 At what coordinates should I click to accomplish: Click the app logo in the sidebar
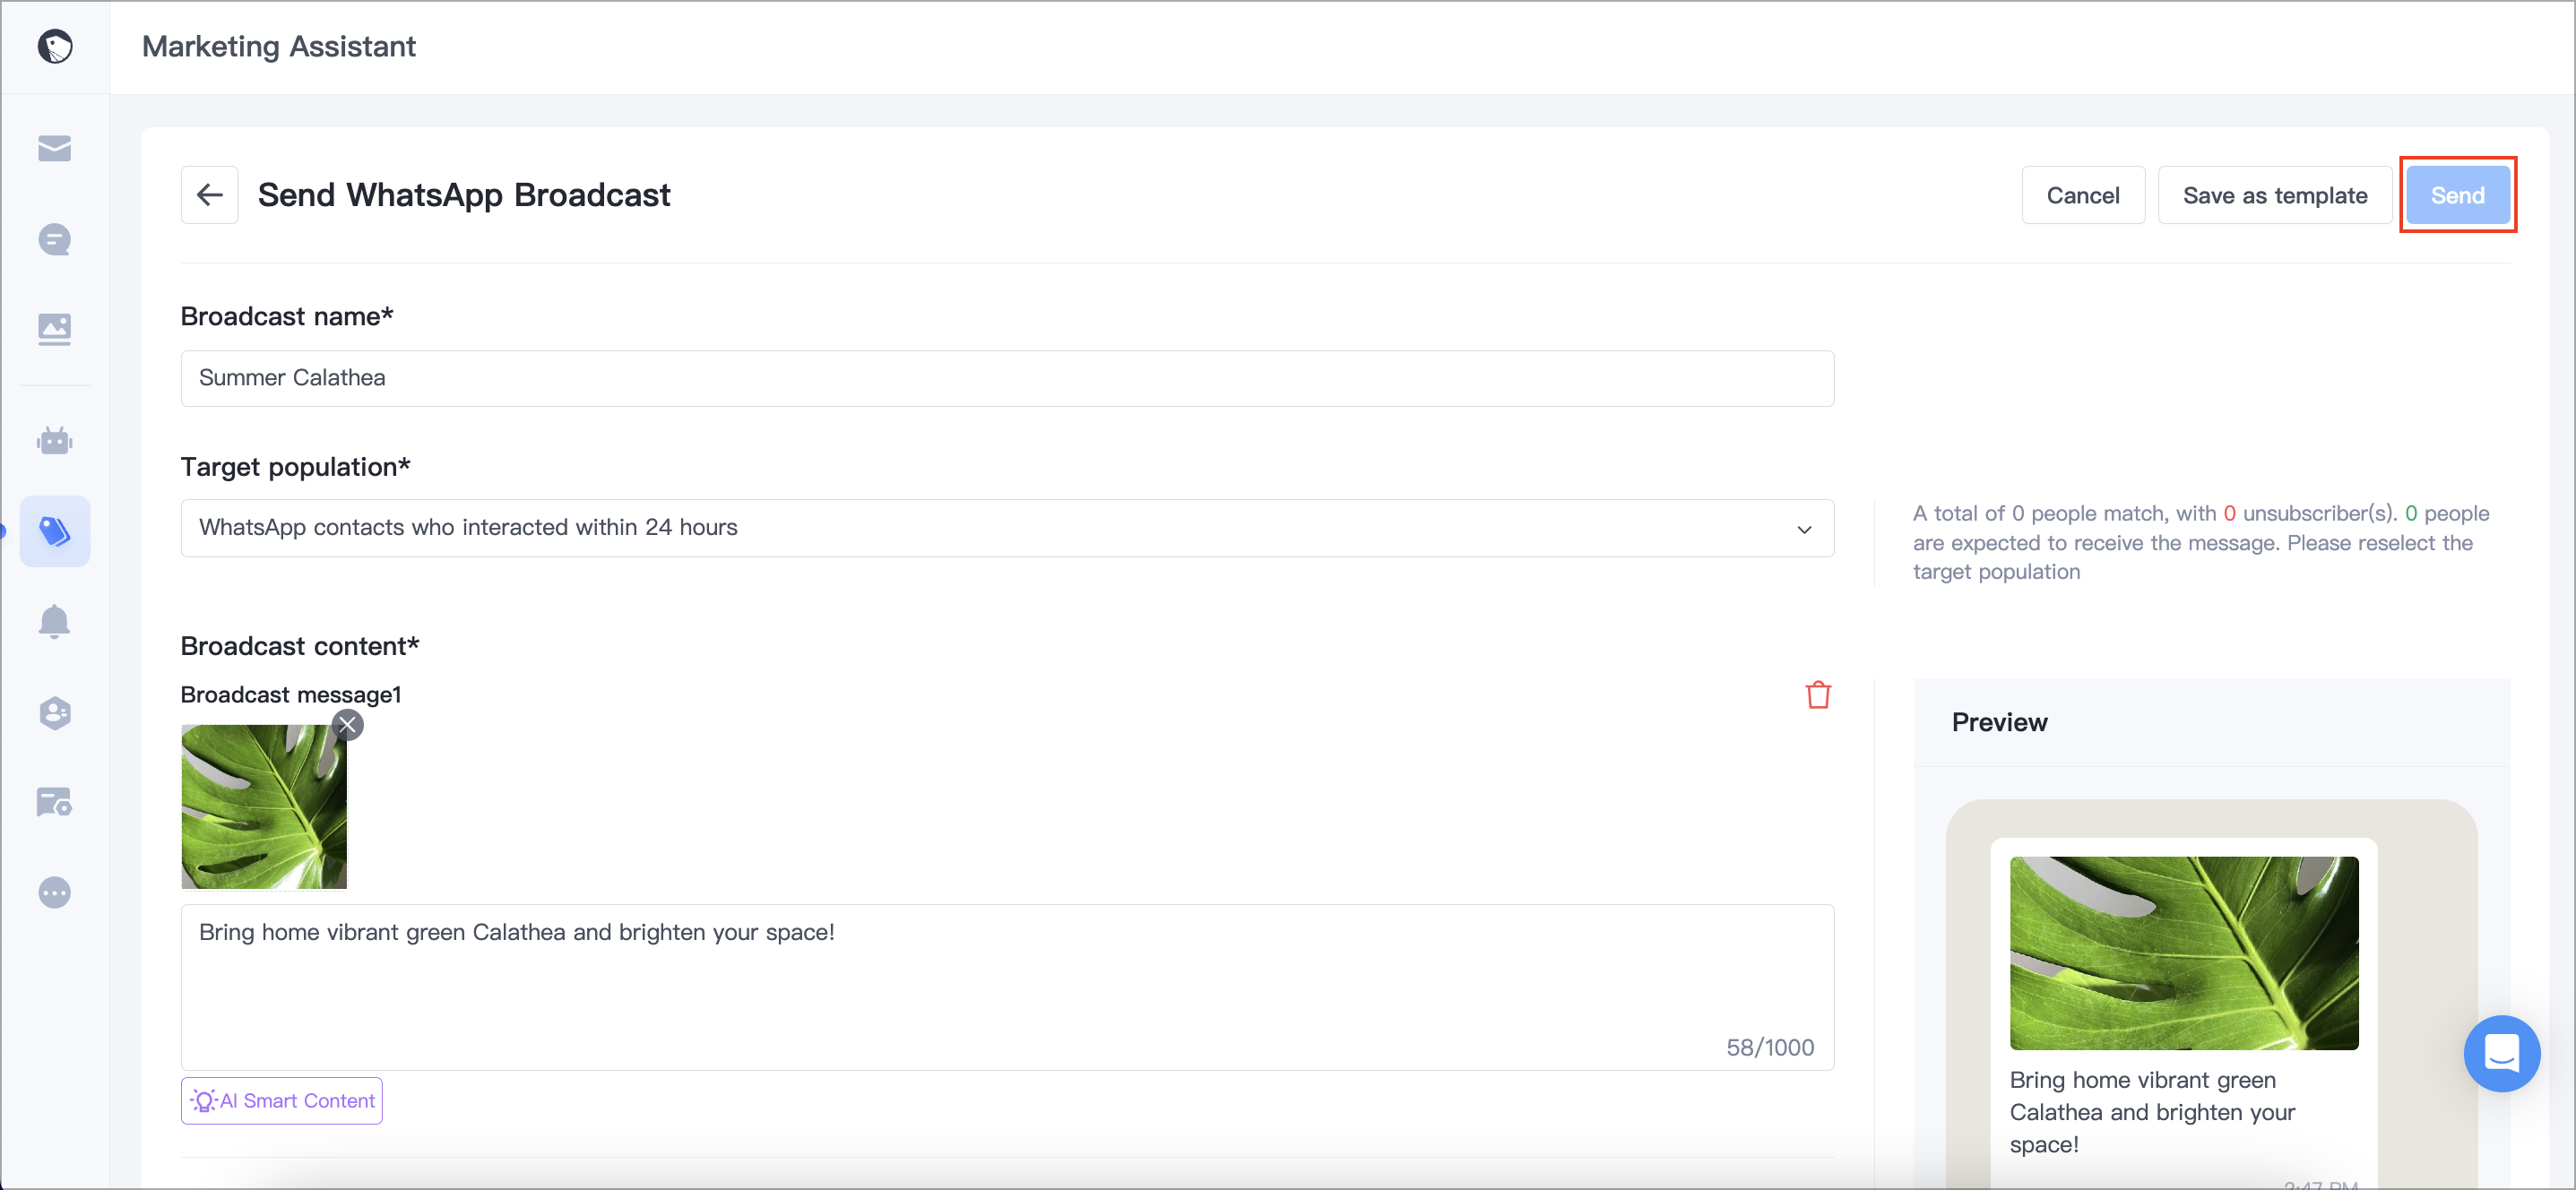coord(55,46)
